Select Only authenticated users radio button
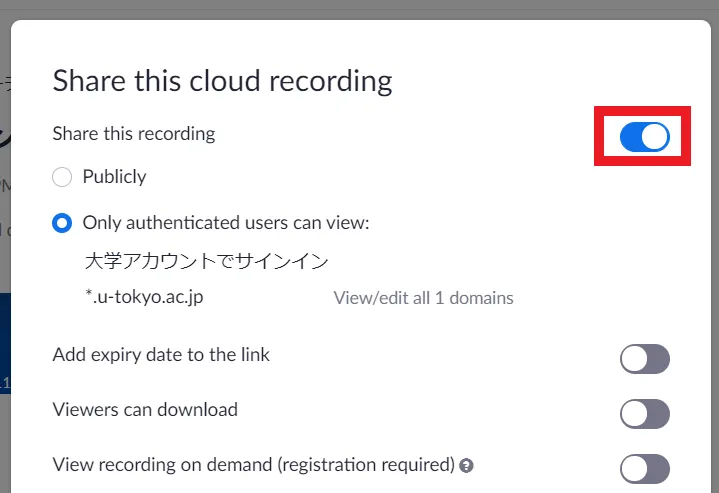This screenshot has height=493, width=719. [62, 223]
